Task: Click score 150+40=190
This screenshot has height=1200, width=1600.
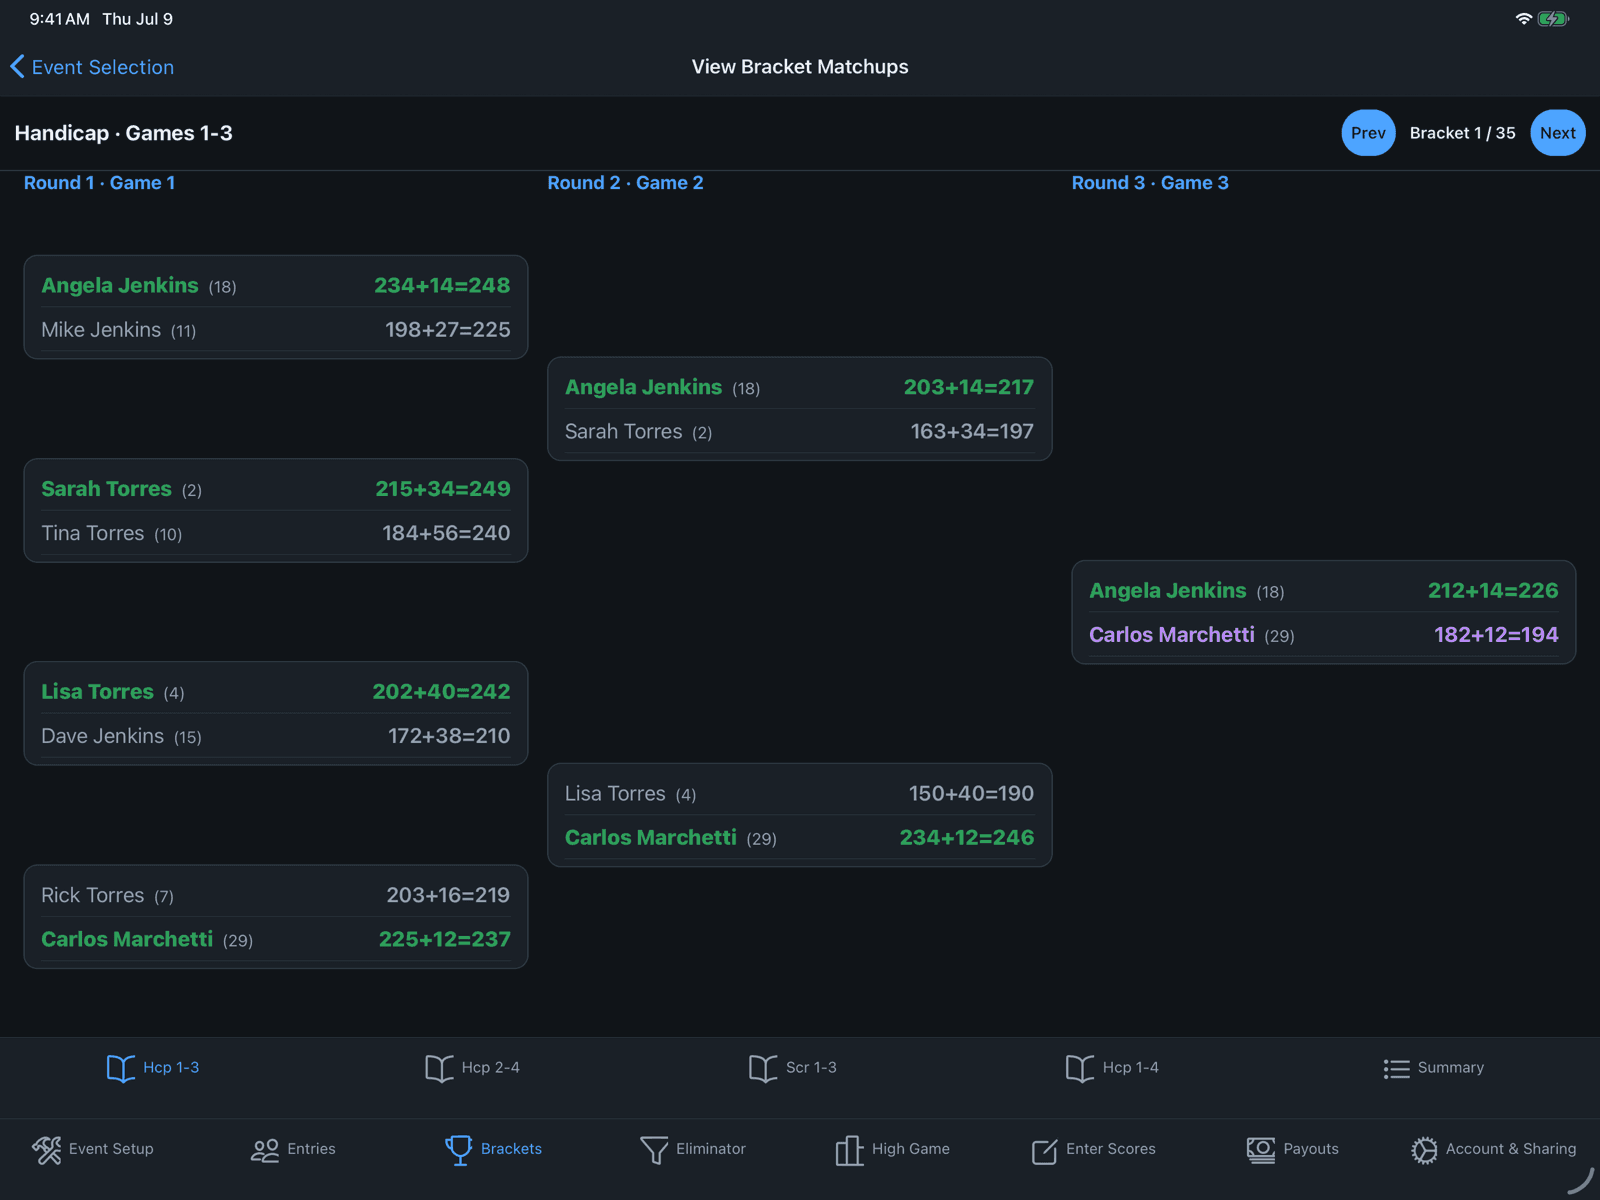Action: pos(971,794)
